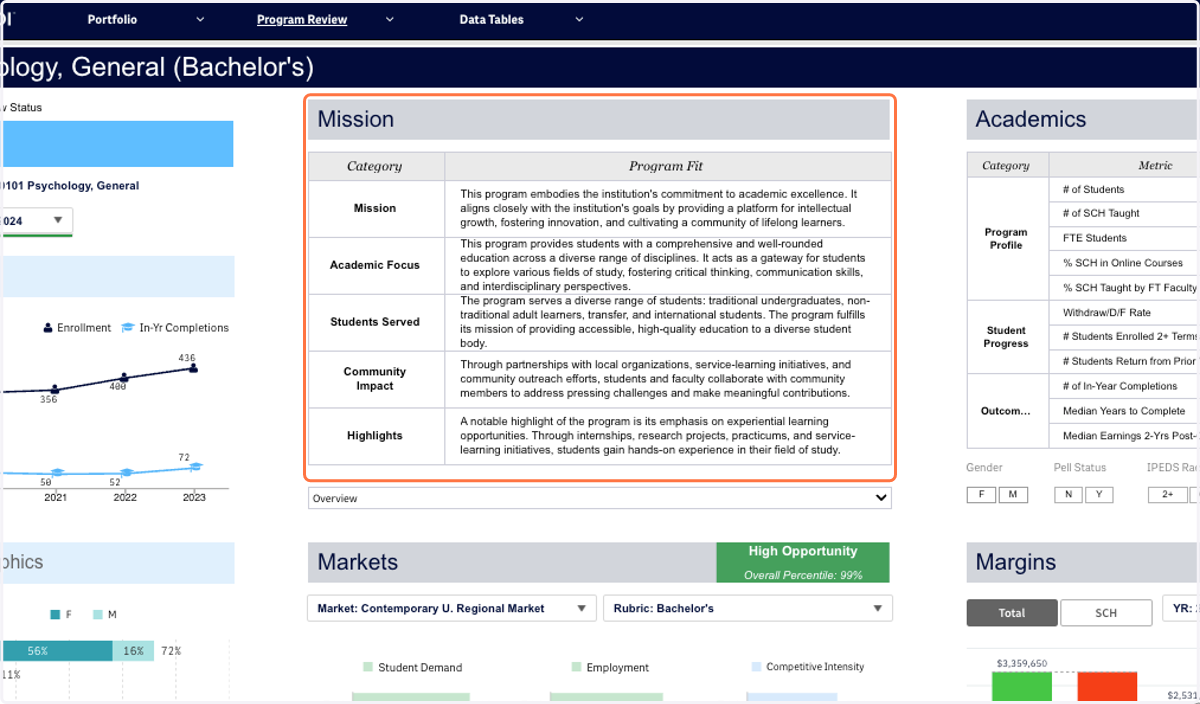Click the $3,359,650 margins value
Screen dimensions: 1200x704
pyautogui.click(x=1022, y=663)
